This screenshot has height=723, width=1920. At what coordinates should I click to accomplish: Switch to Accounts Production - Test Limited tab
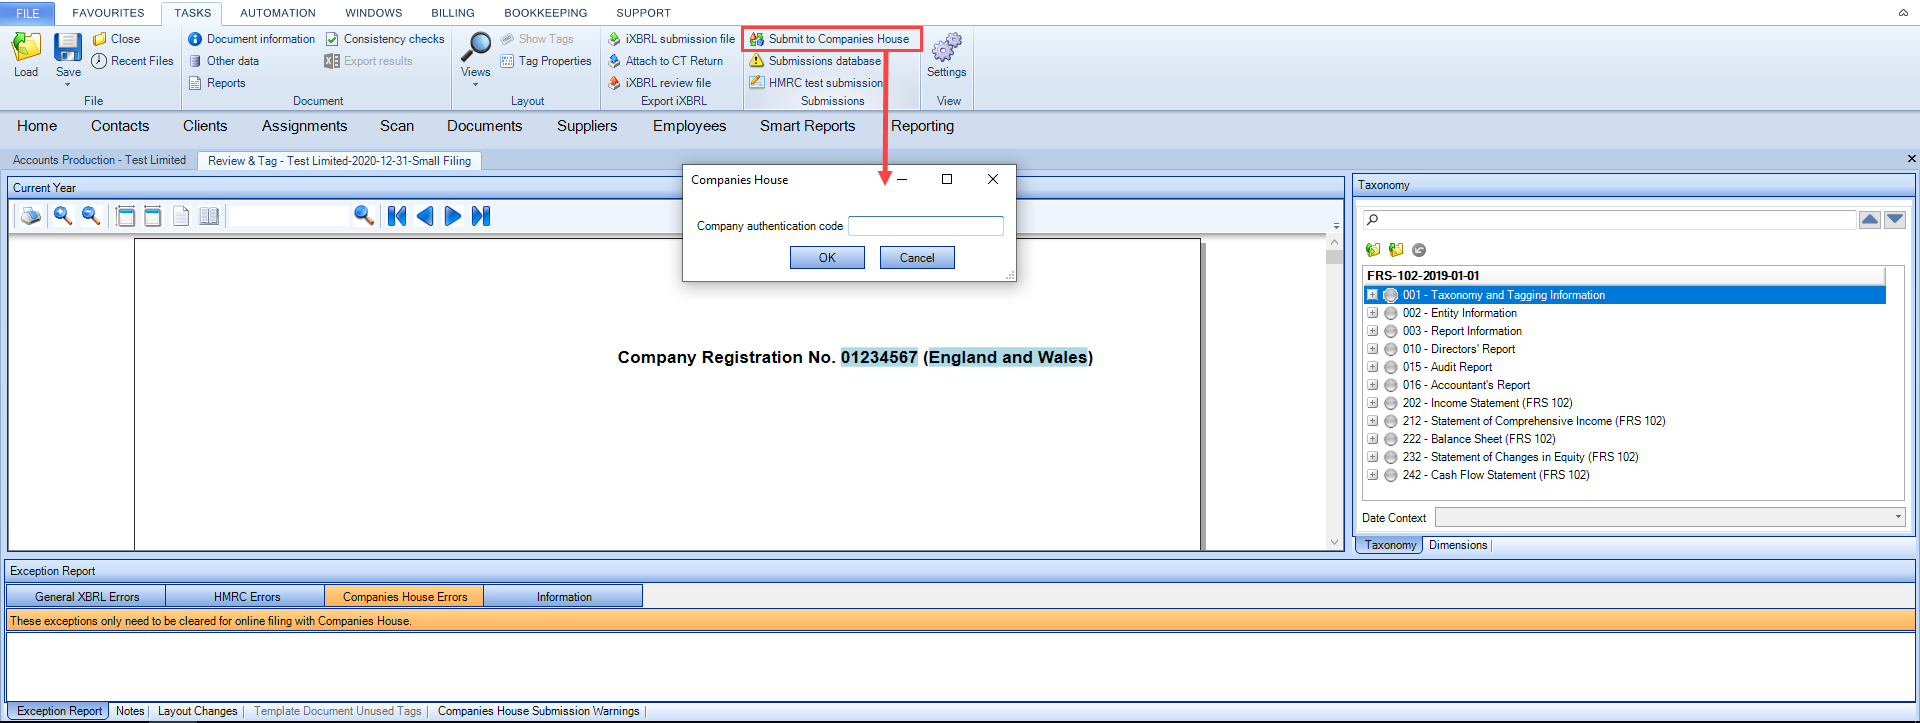point(99,160)
